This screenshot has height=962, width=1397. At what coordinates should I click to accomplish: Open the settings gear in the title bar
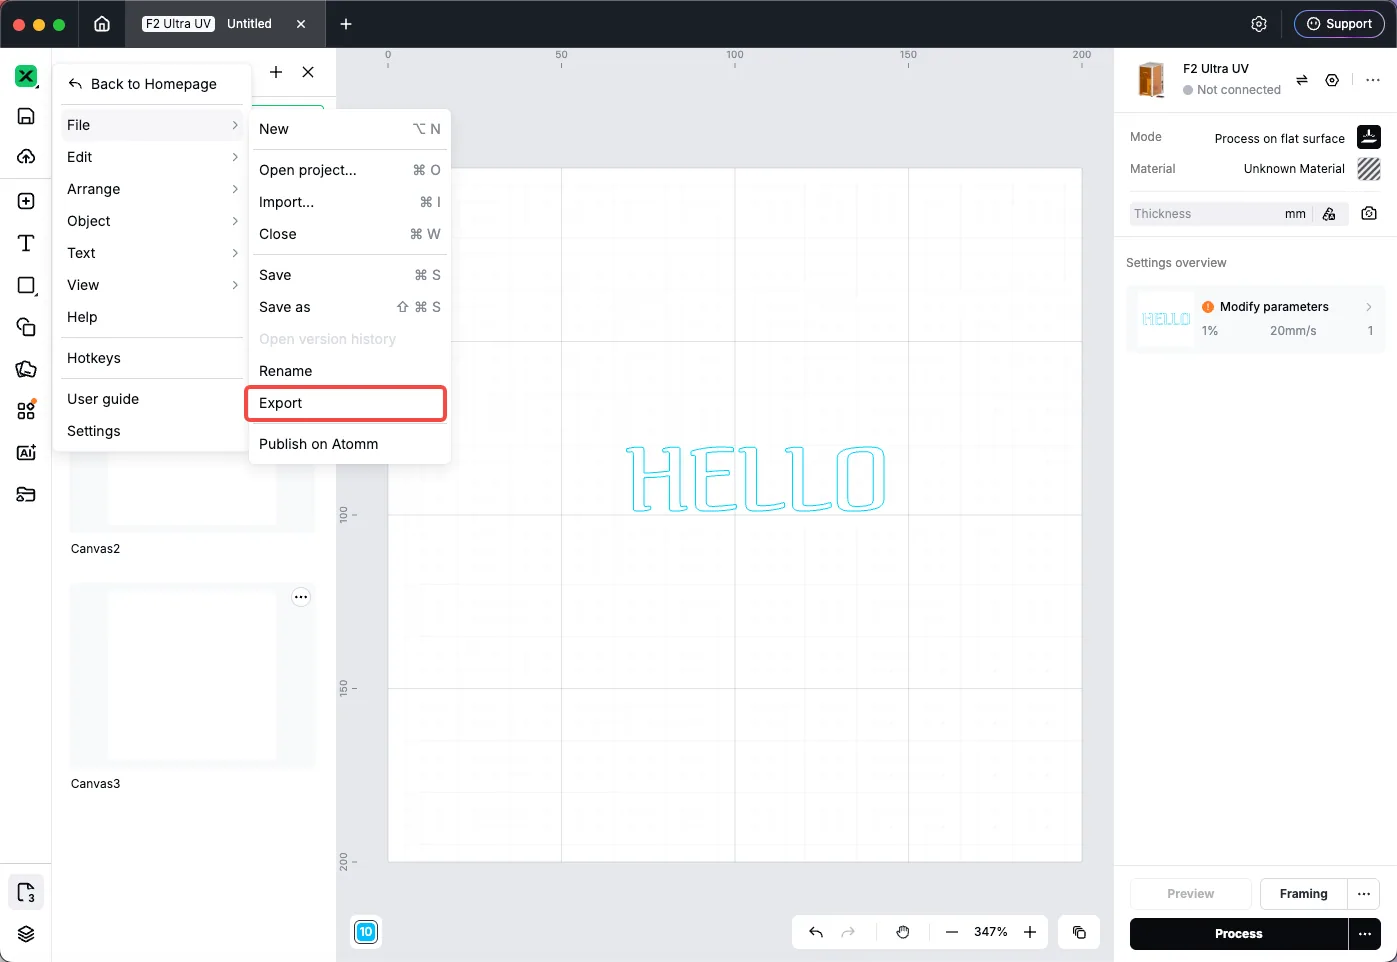click(1259, 24)
